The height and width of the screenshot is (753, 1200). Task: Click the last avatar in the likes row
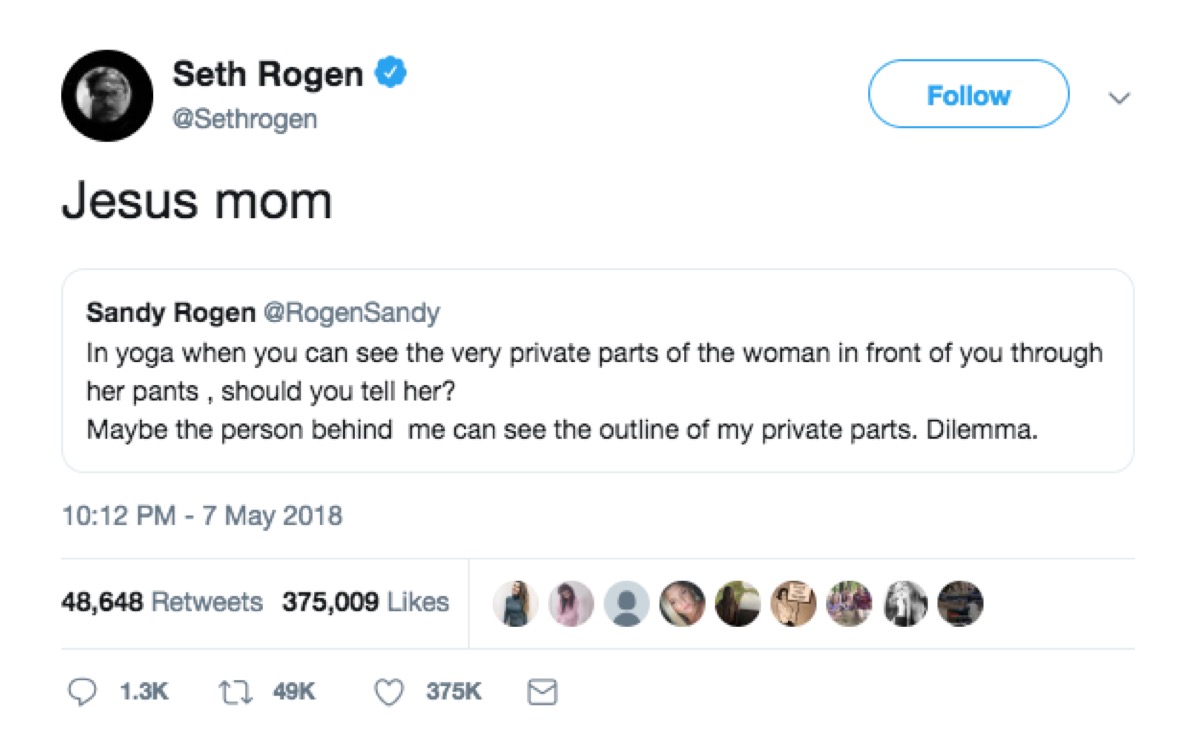(x=961, y=603)
